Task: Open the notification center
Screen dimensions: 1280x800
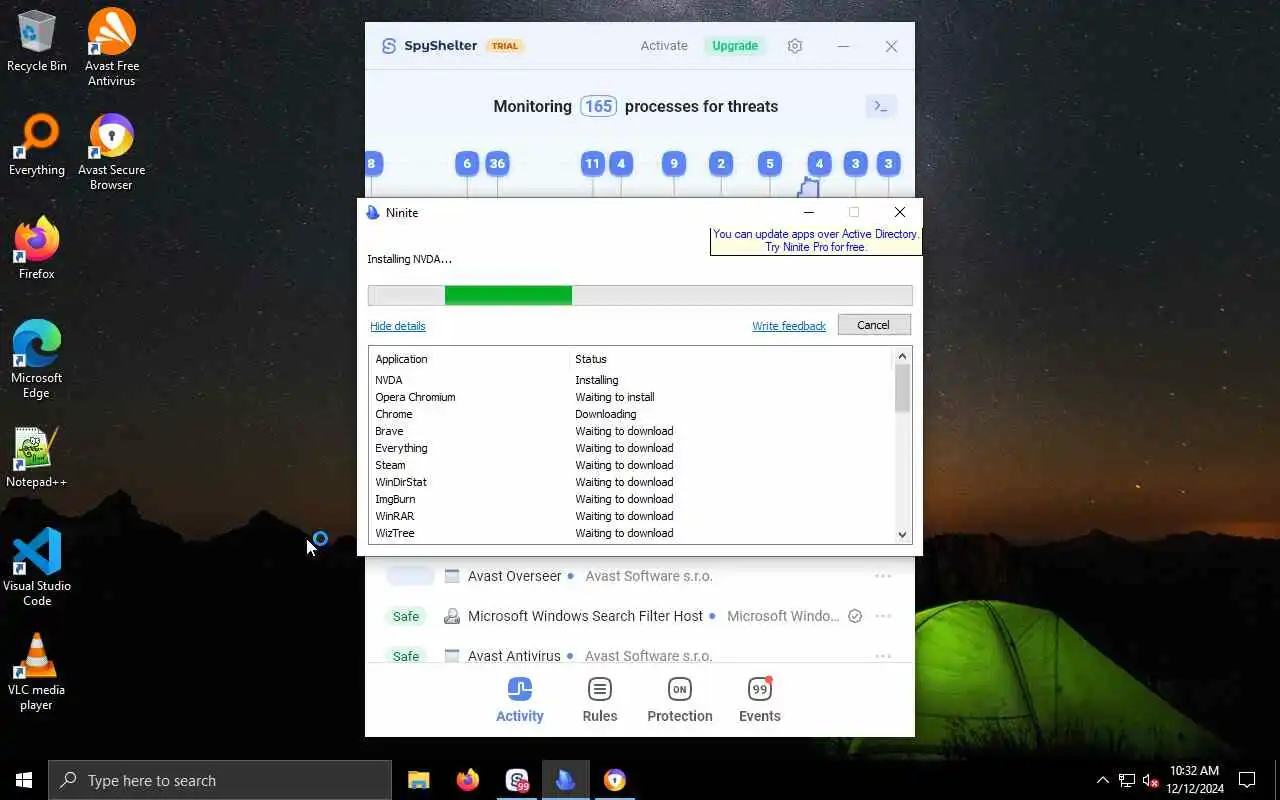Action: [1247, 780]
